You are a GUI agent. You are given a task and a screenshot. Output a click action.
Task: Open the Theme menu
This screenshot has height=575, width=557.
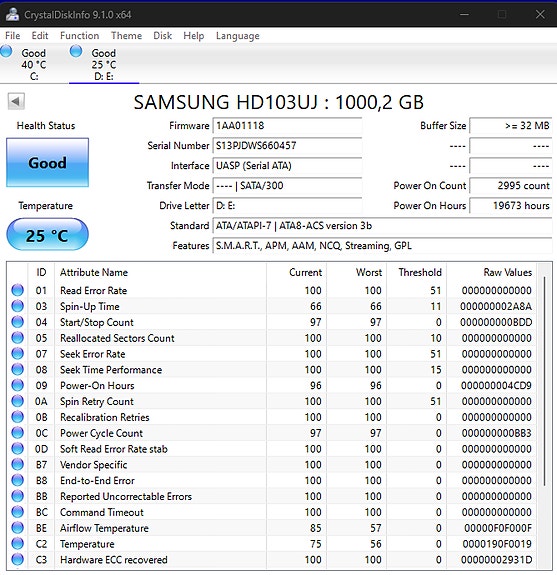[x=127, y=36]
